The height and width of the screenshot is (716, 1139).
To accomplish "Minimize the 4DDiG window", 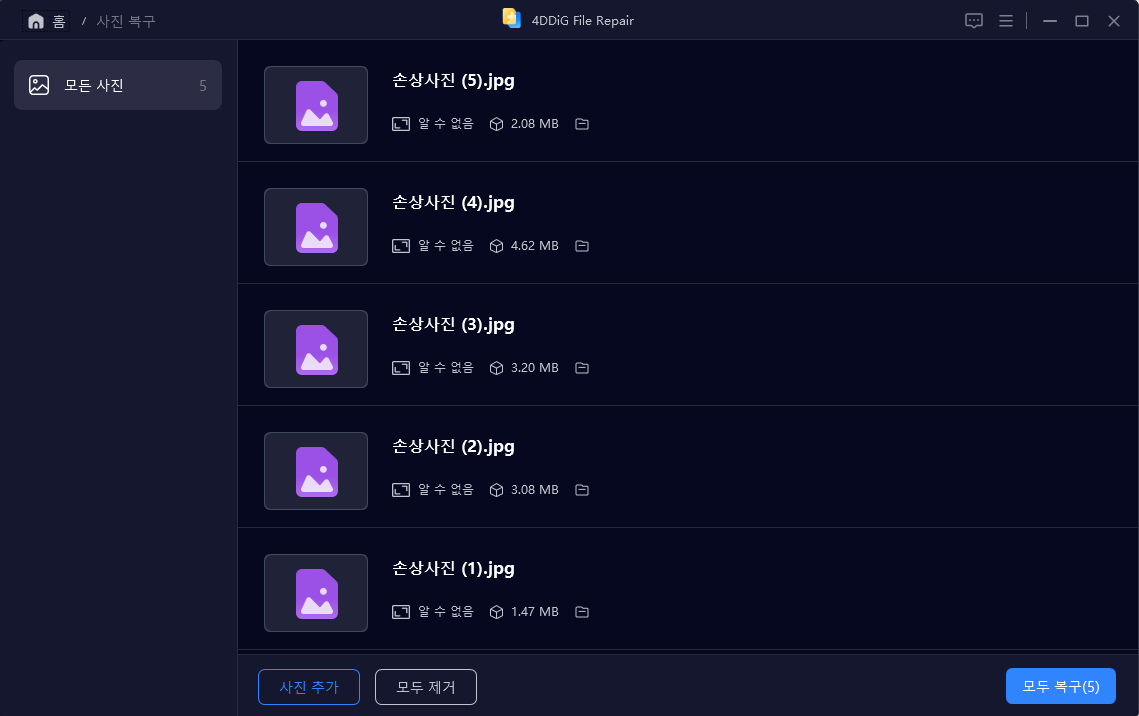I will [1050, 21].
